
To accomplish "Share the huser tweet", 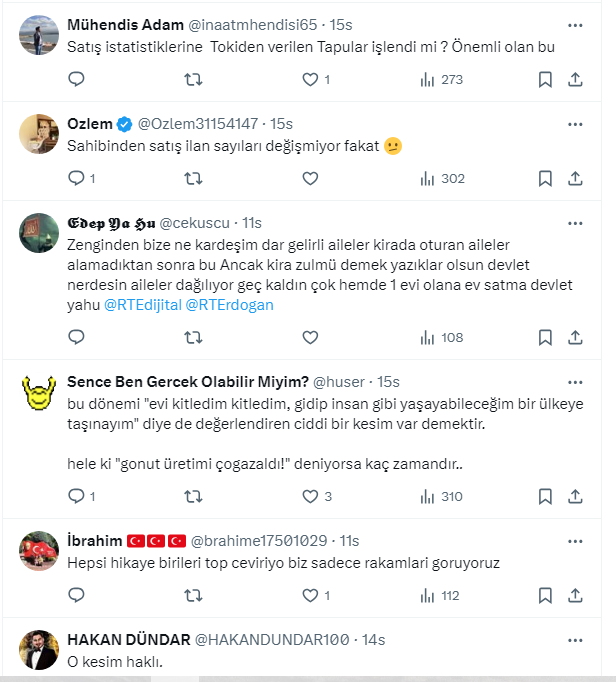I will pos(575,496).
